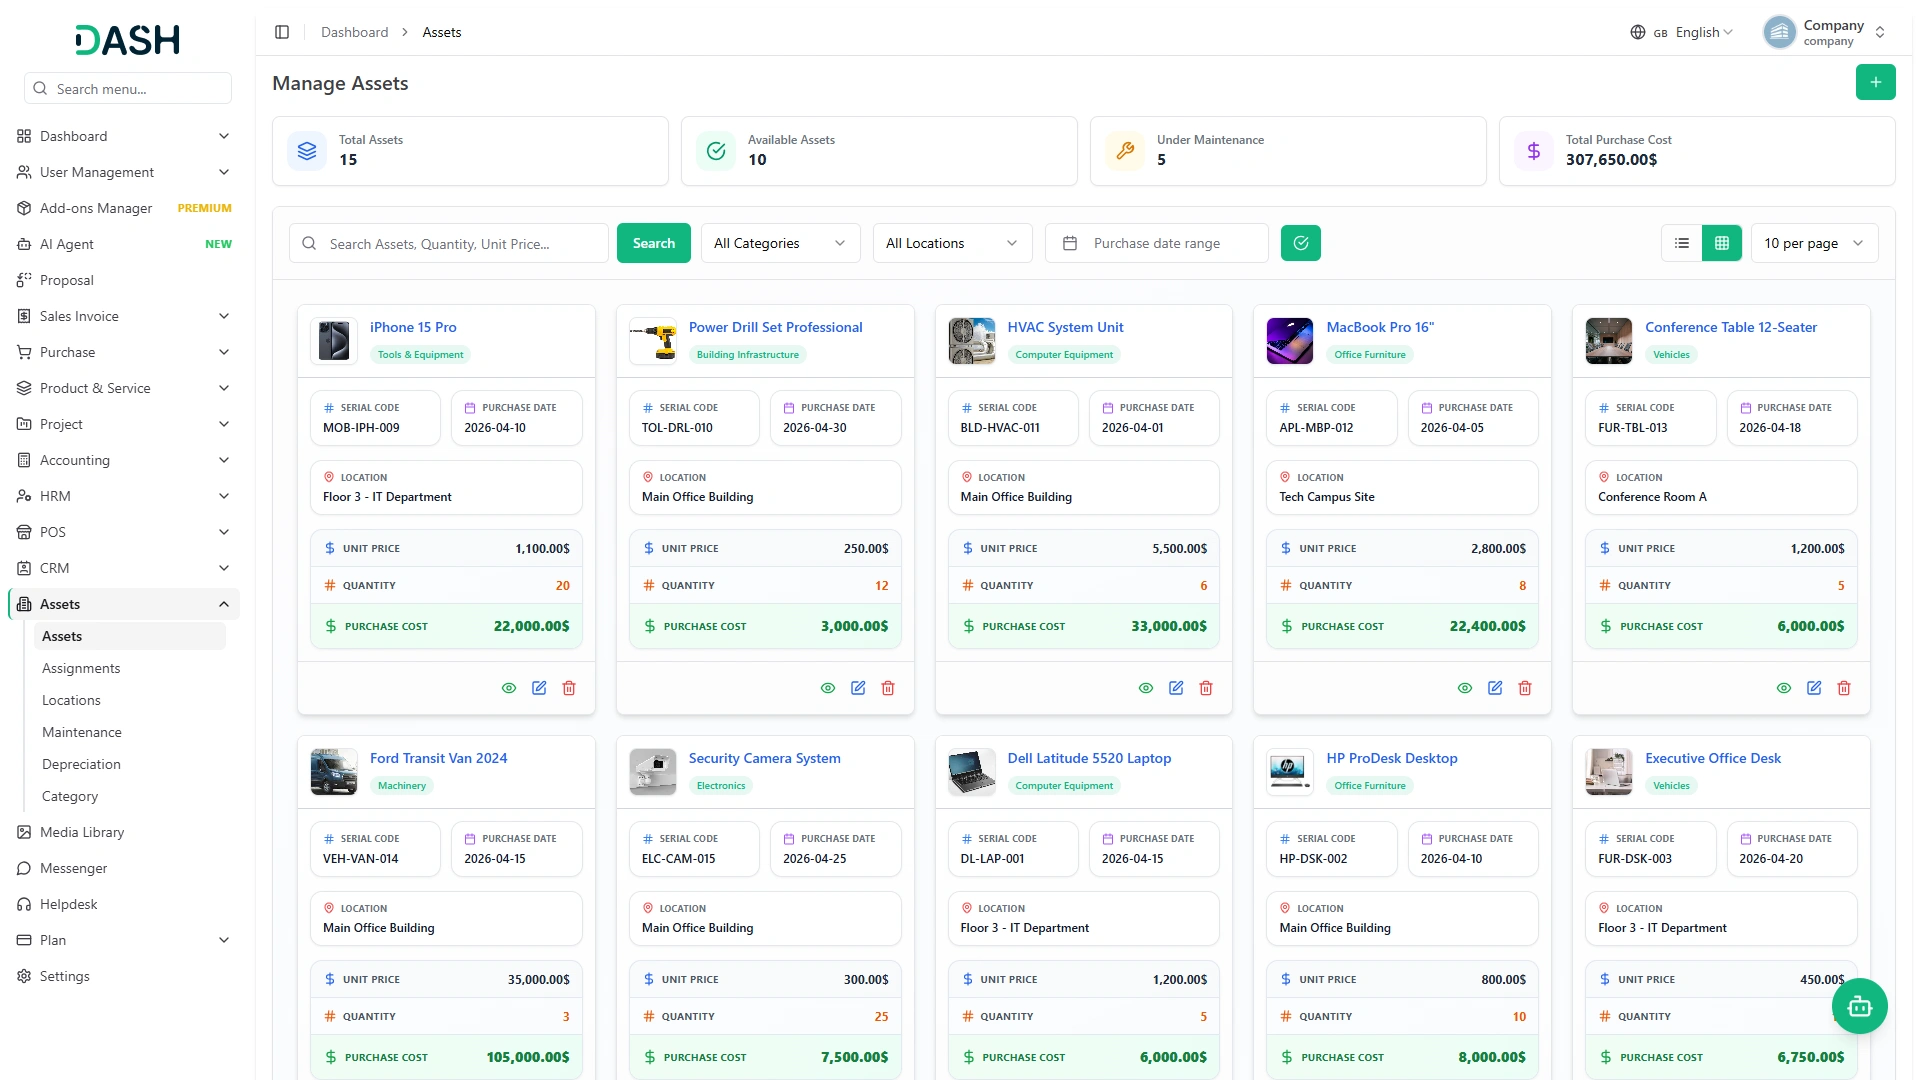View the iPhone 15 Pro asset details
1920x1080 pixels.
[x=509, y=688]
